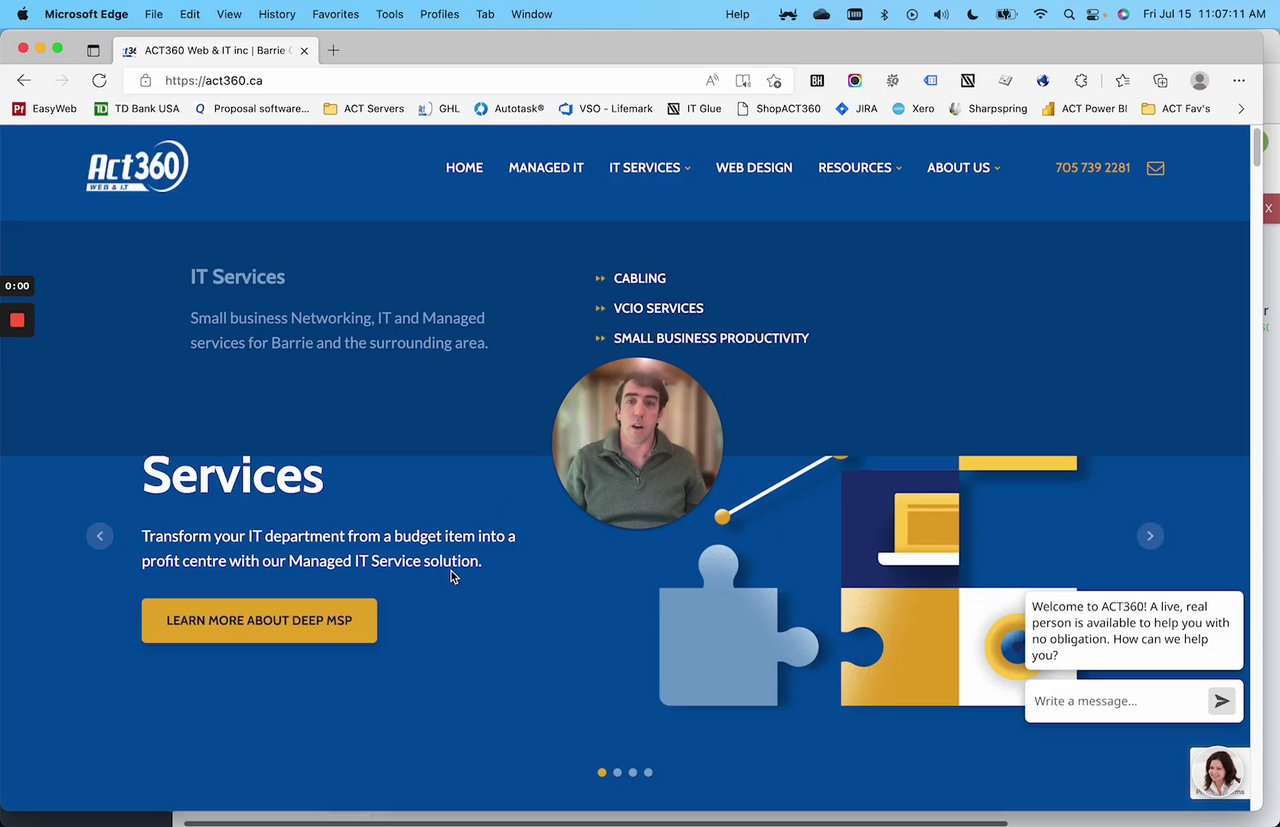This screenshot has height=827, width=1280.
Task: Open Edge Settings and more menu
Action: pyautogui.click(x=1239, y=80)
